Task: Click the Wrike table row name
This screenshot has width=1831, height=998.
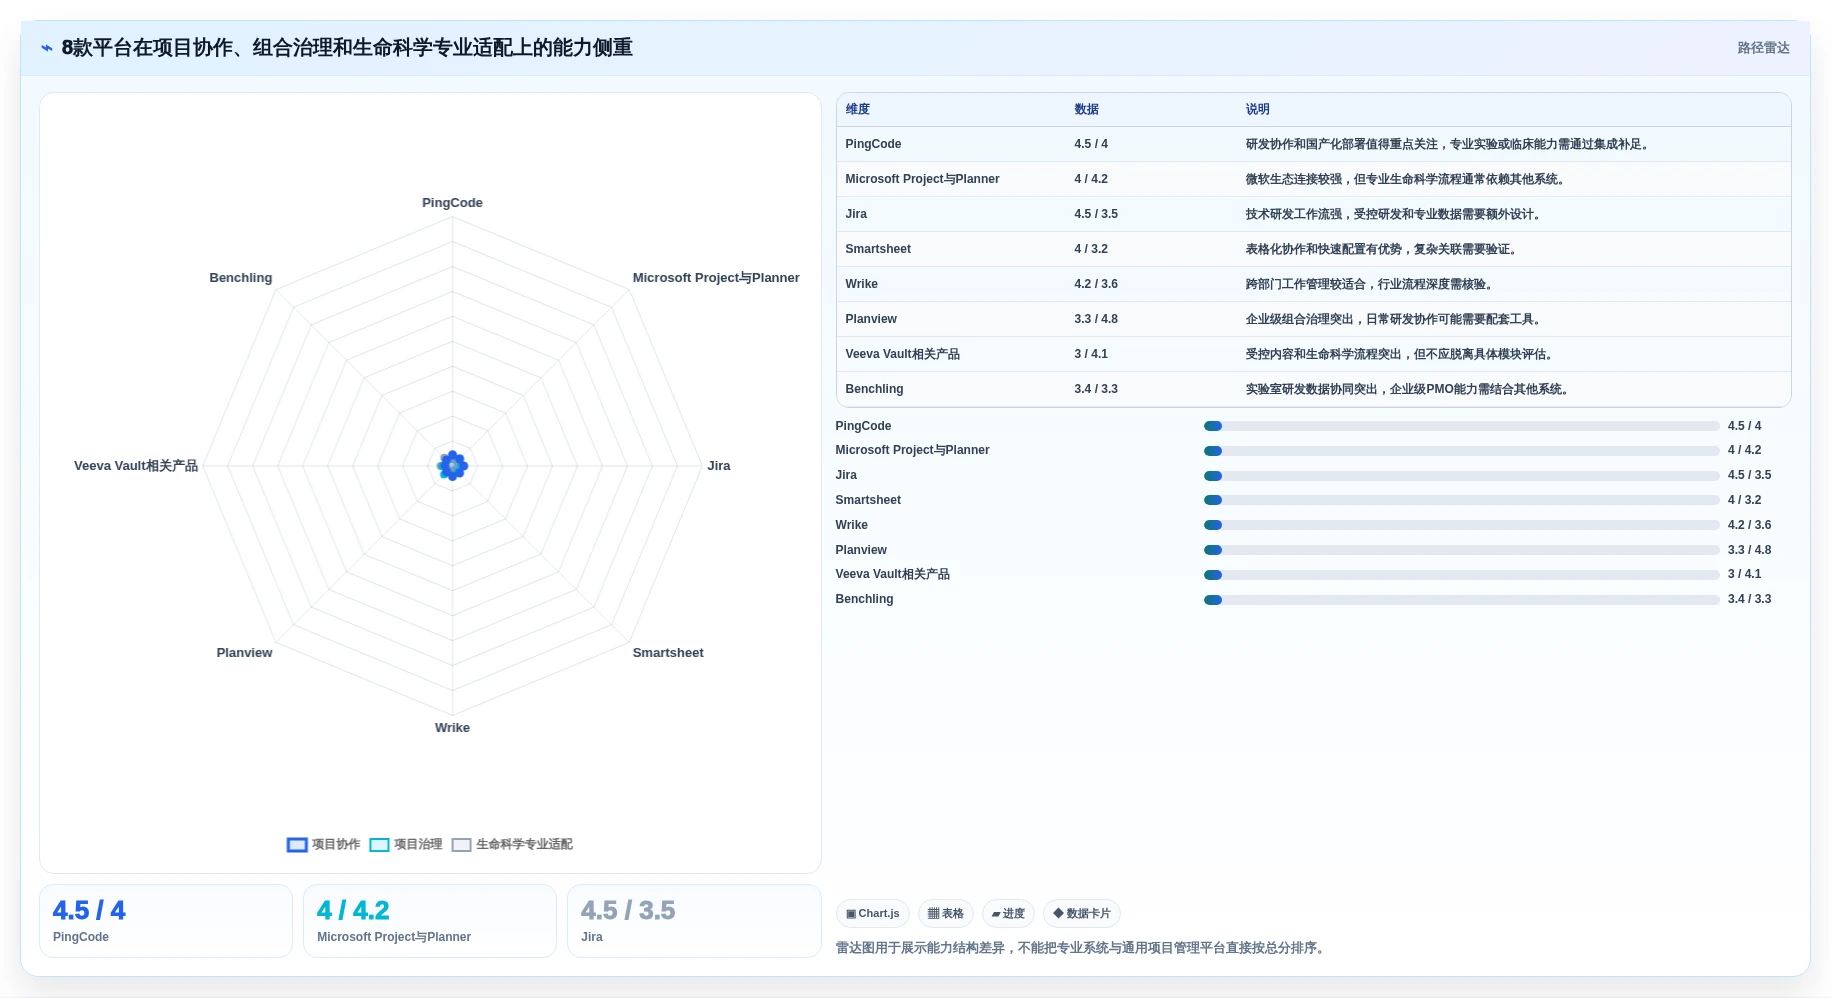Action: [x=861, y=284]
